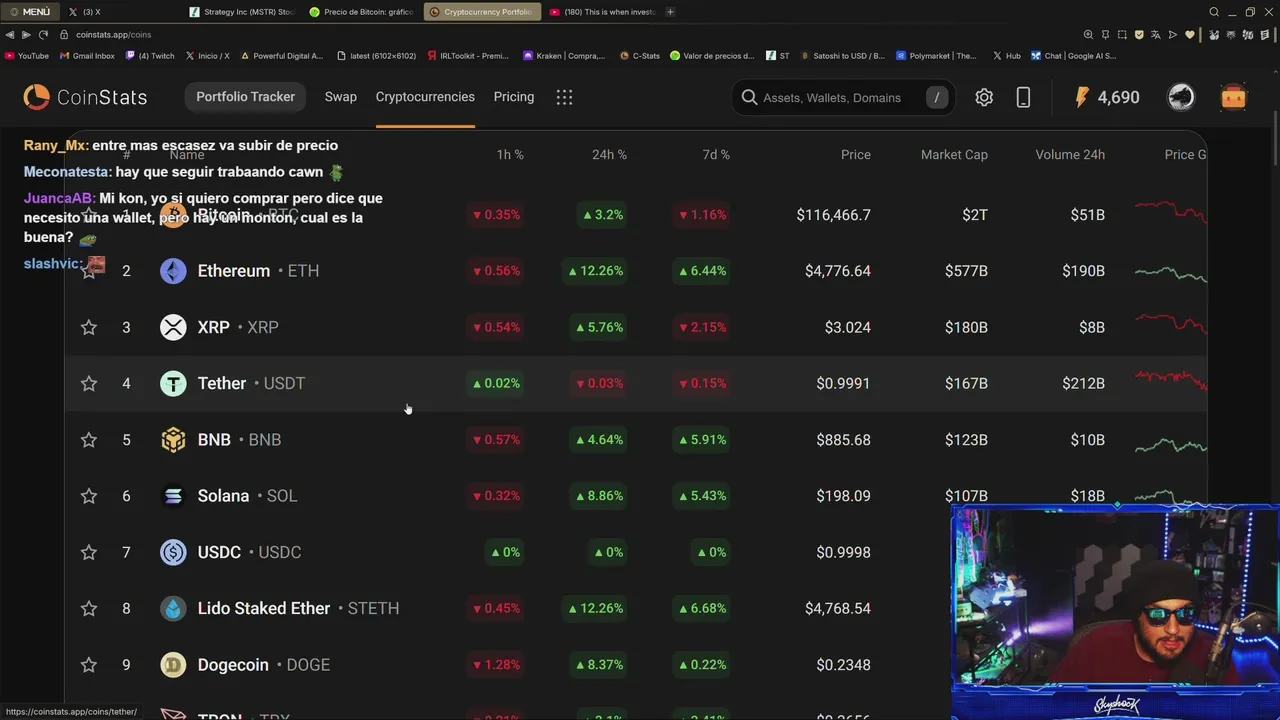Screen dimensions: 1280x720
Task: Favorite BNB with its star
Action: coord(89,440)
